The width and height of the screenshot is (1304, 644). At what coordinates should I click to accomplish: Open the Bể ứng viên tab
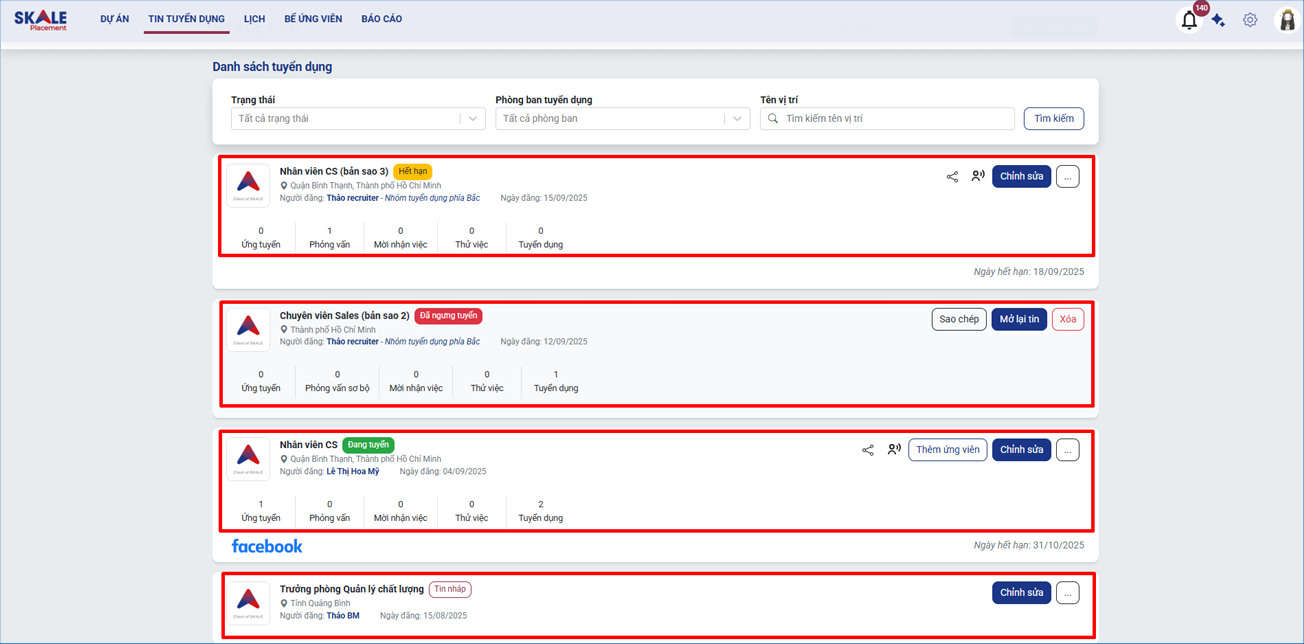tap(313, 19)
